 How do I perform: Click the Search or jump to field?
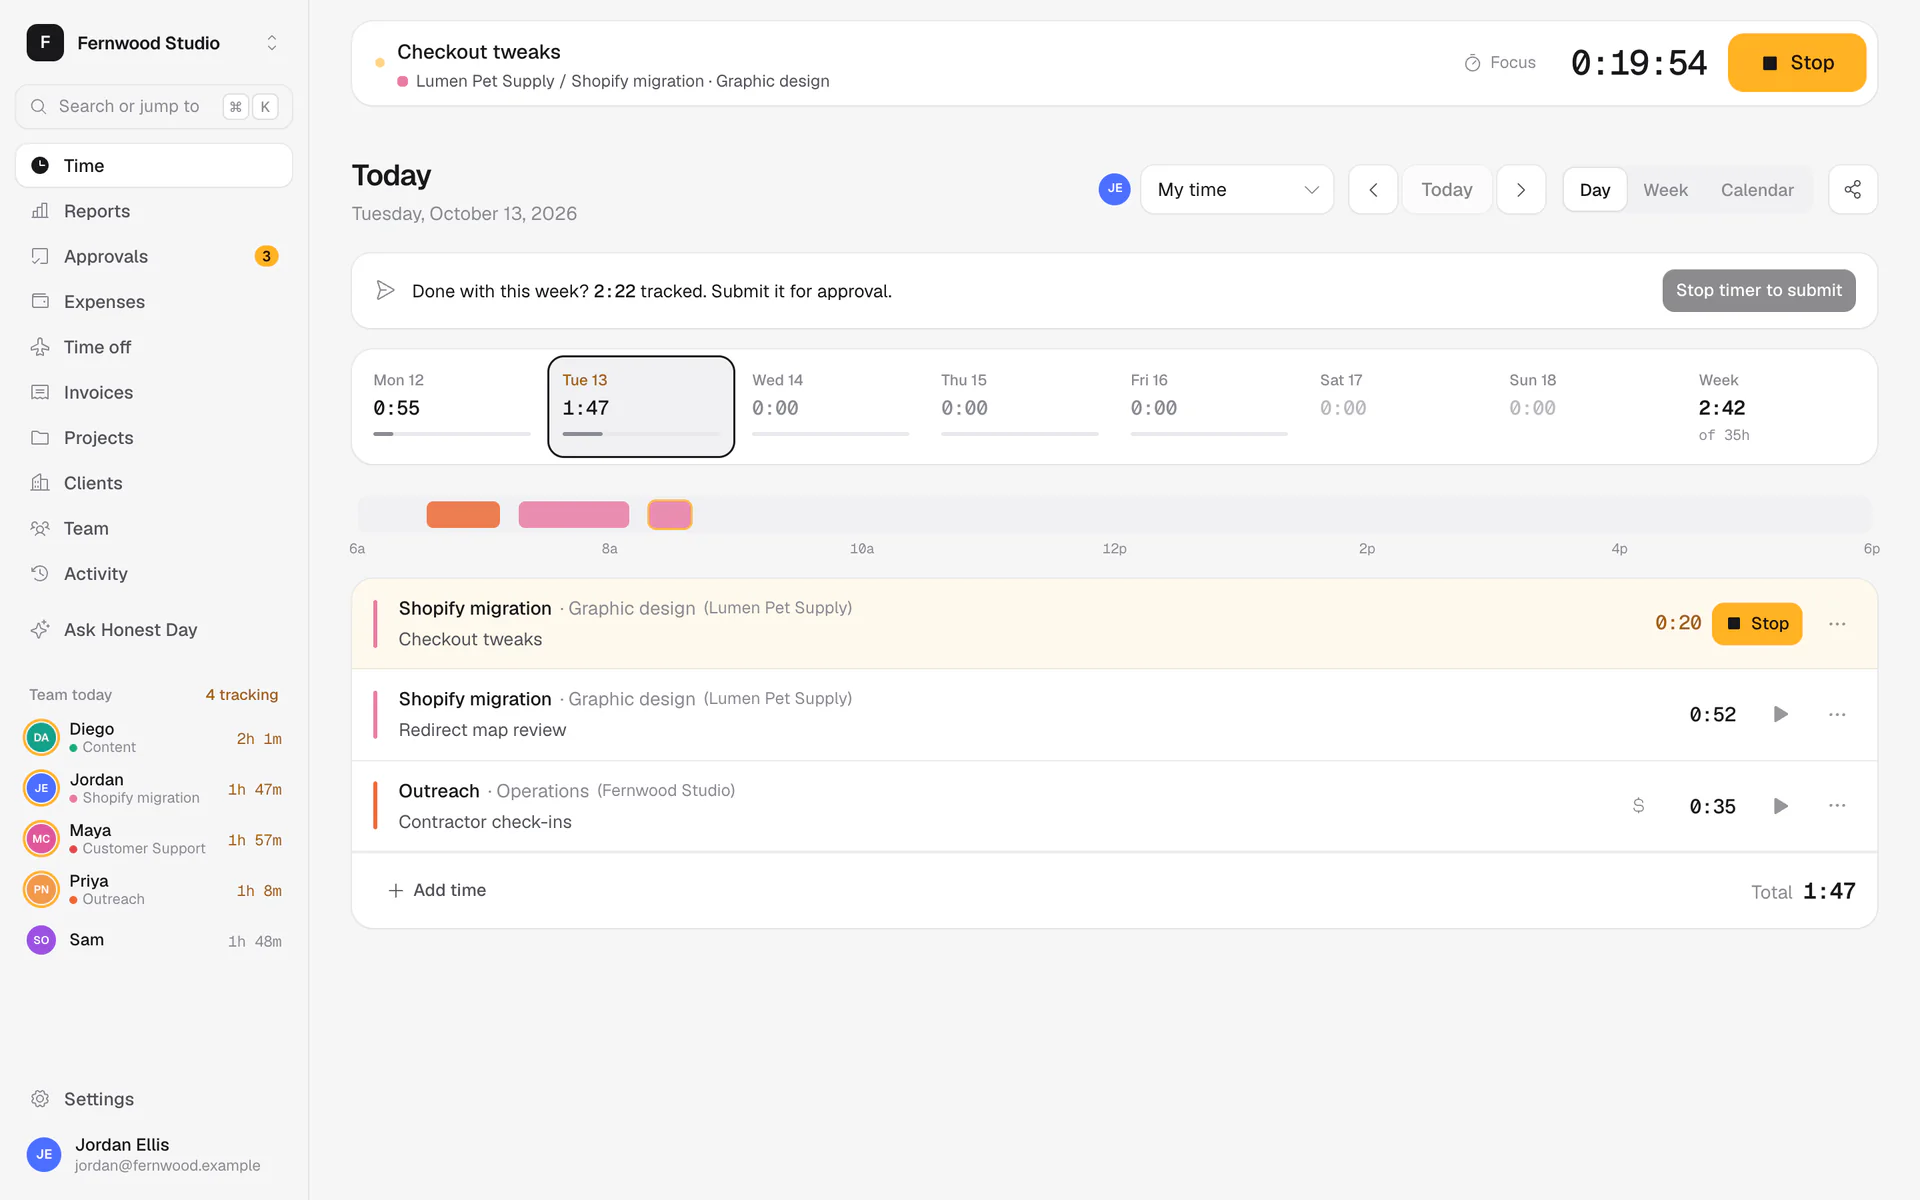154,107
